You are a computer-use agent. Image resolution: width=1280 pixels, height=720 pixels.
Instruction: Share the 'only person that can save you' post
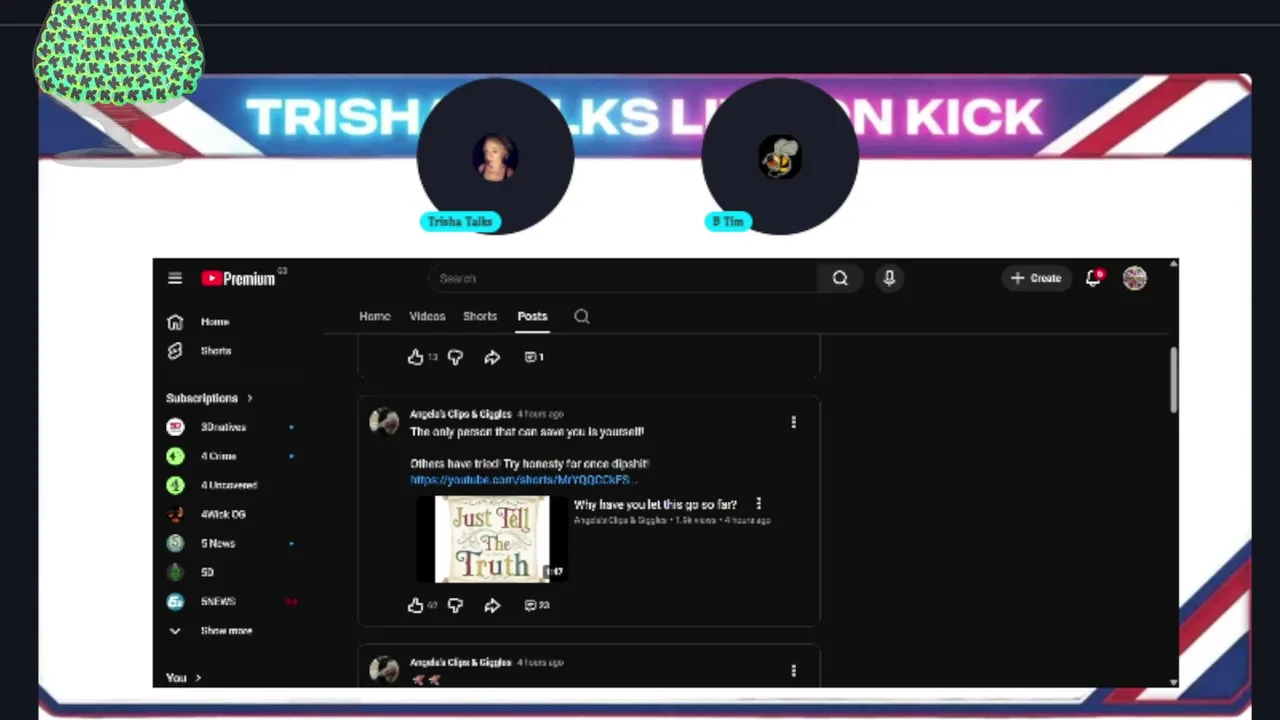[x=492, y=605]
